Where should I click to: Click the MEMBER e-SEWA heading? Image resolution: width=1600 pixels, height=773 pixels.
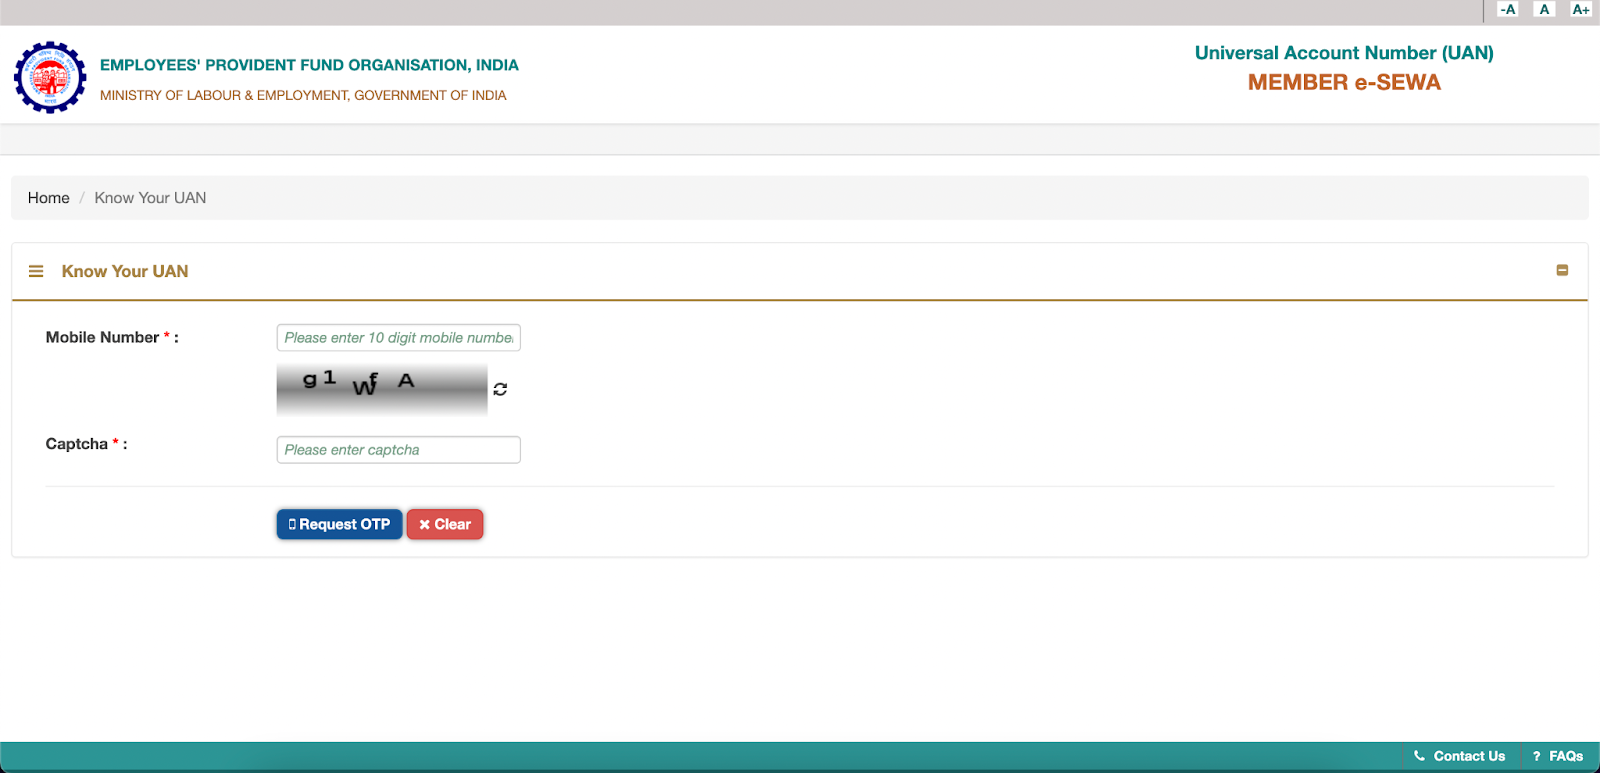point(1344,83)
